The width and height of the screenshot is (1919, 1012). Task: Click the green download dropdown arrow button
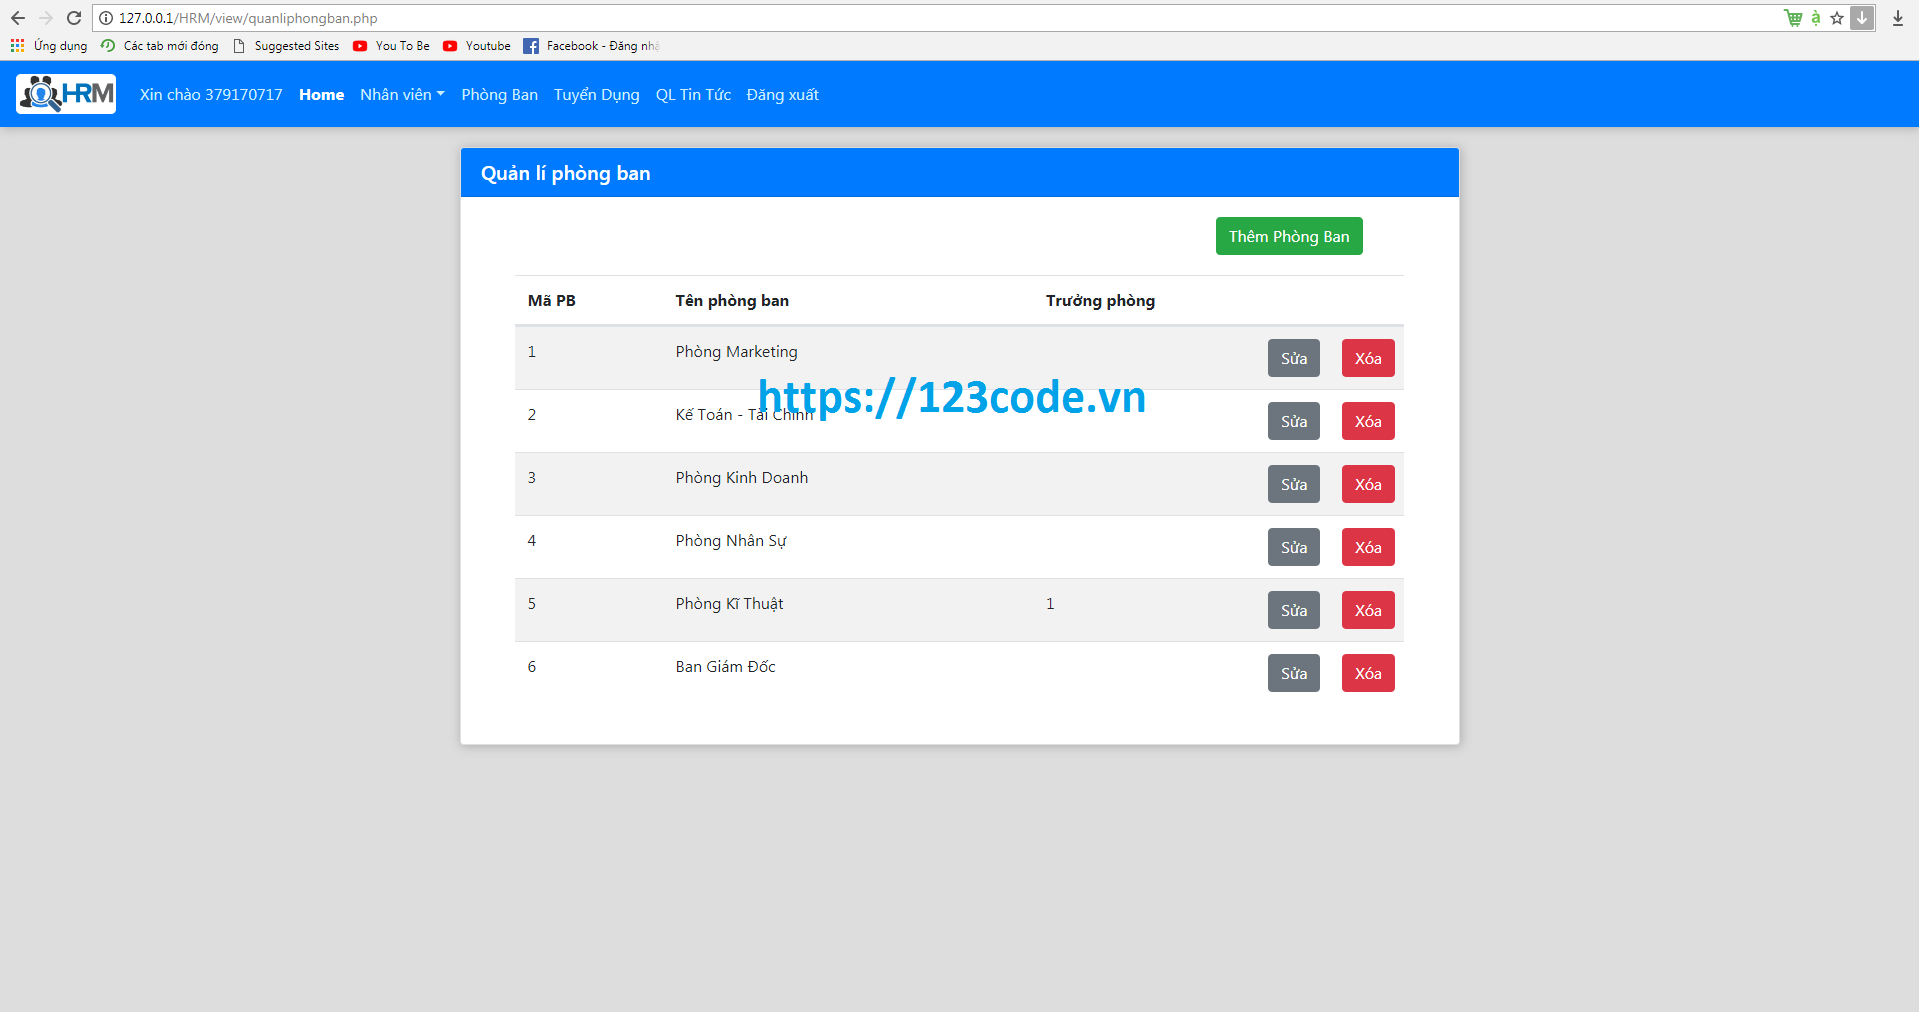pyautogui.click(x=1862, y=18)
